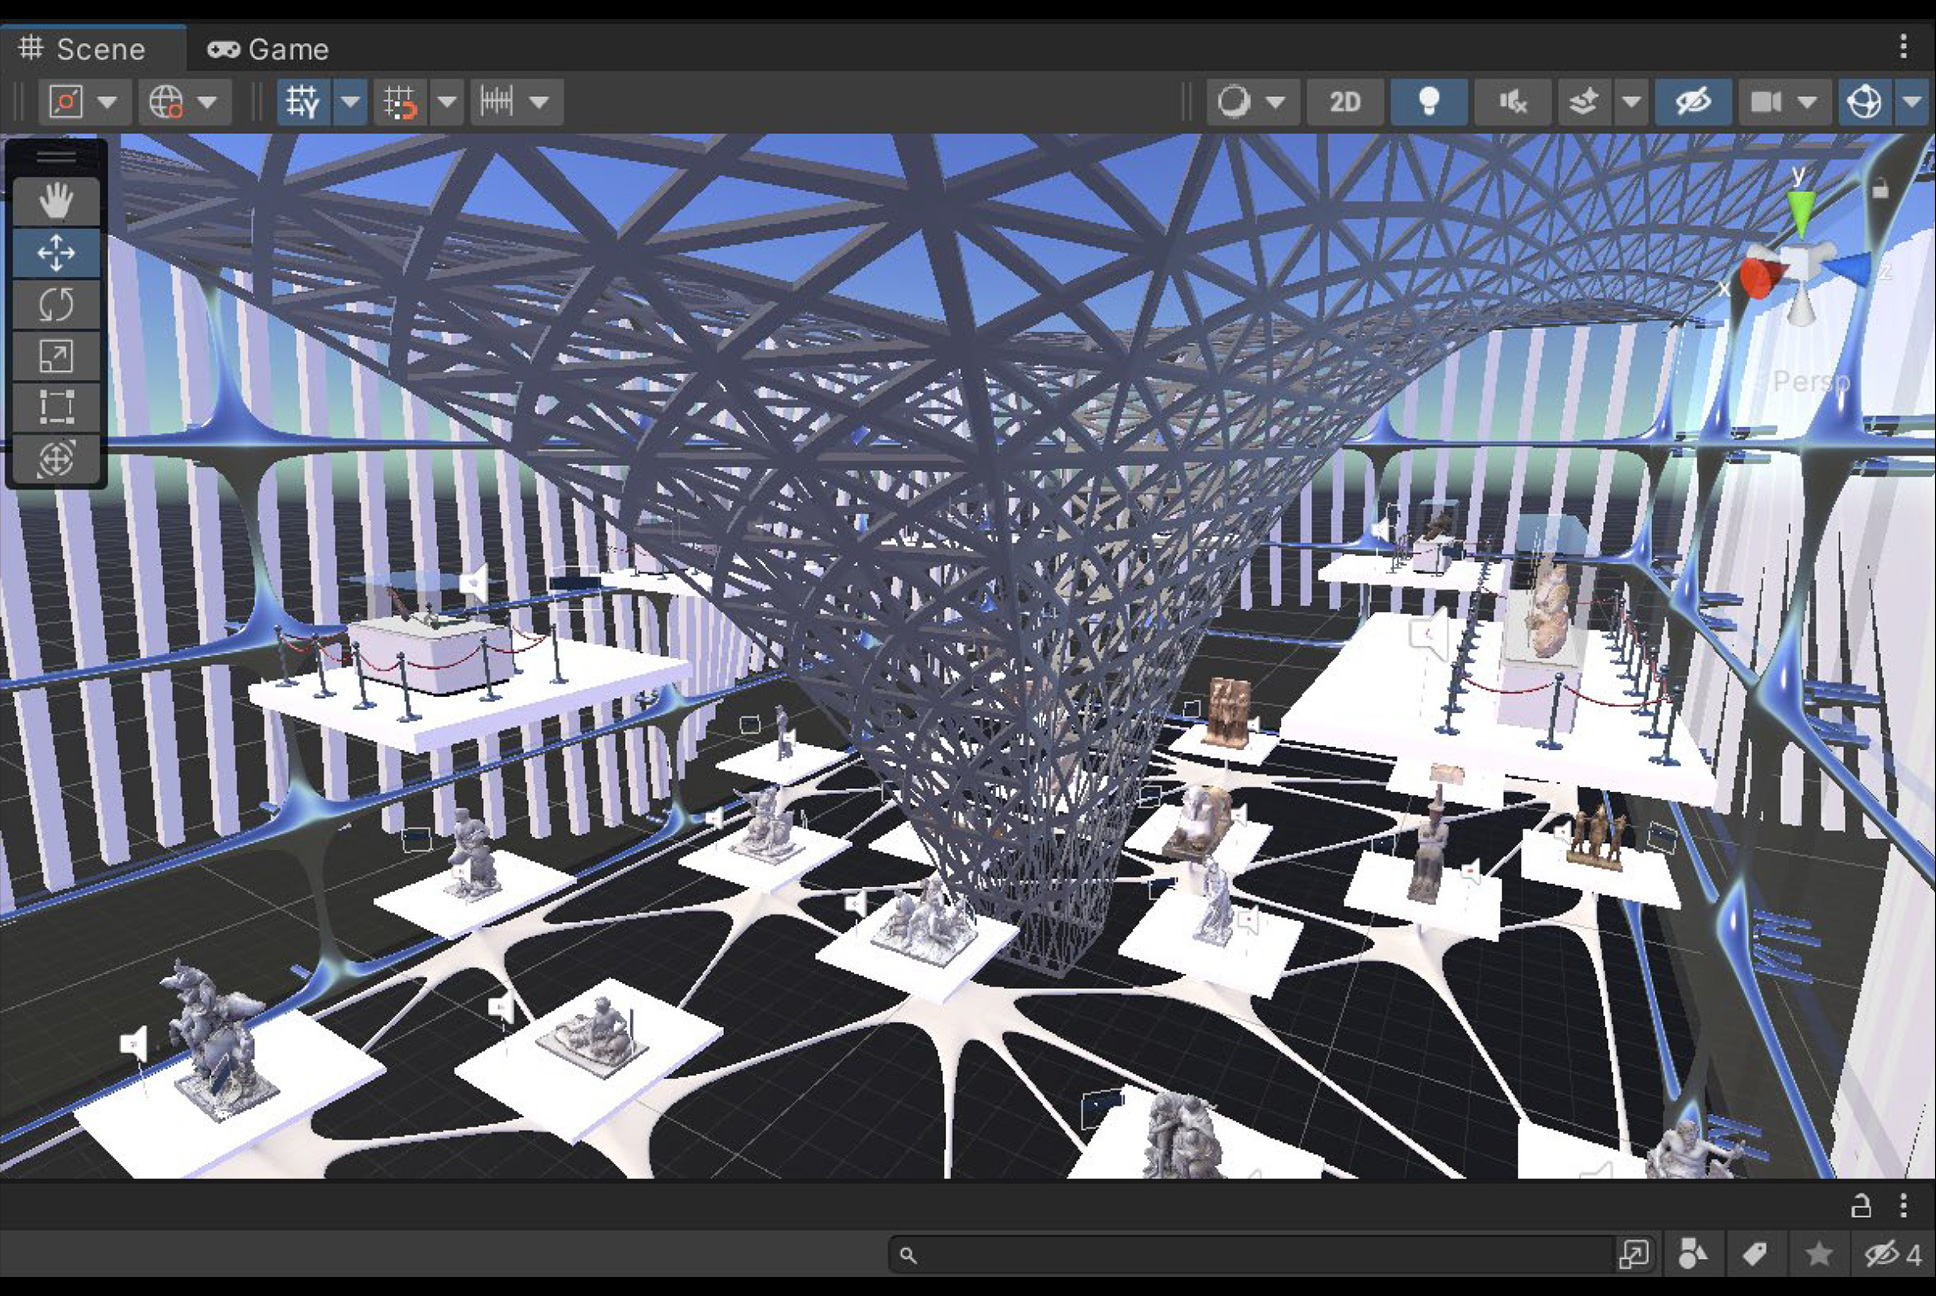Click the bottom panel search field

(x=1250, y=1254)
